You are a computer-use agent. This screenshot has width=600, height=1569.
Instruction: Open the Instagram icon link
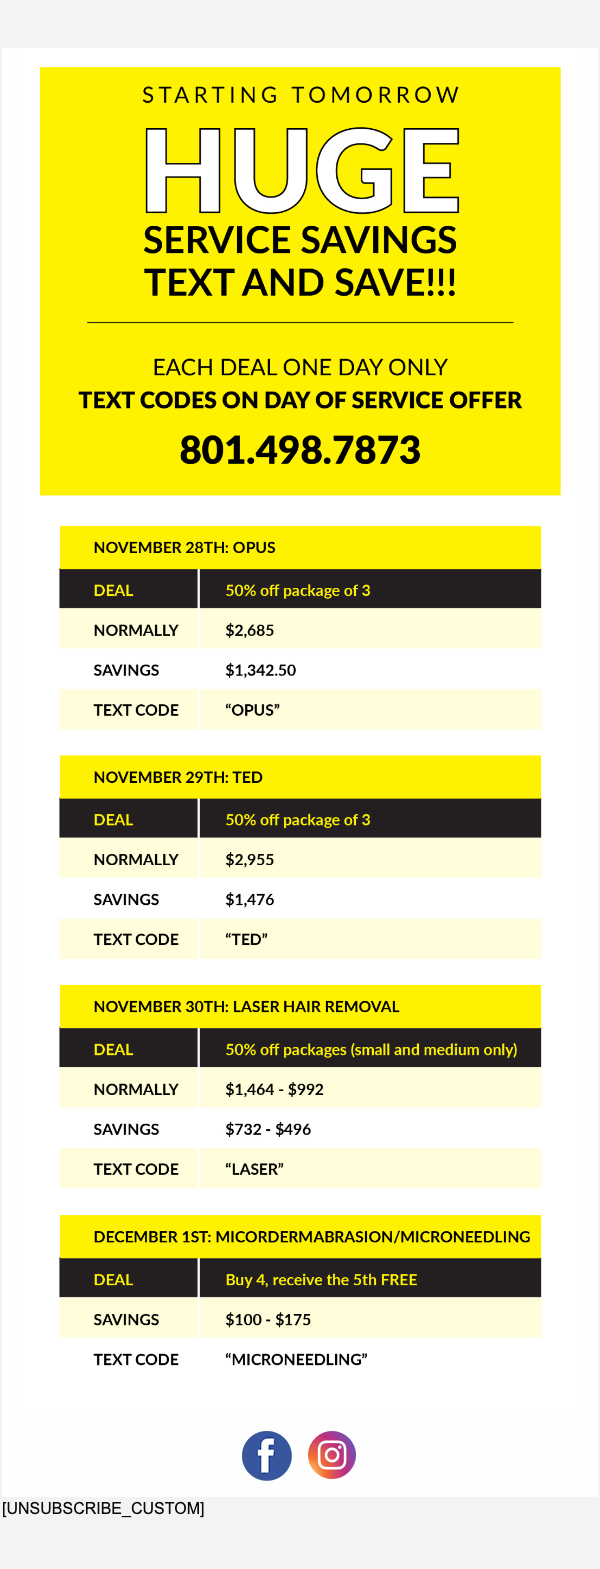pos(331,1455)
